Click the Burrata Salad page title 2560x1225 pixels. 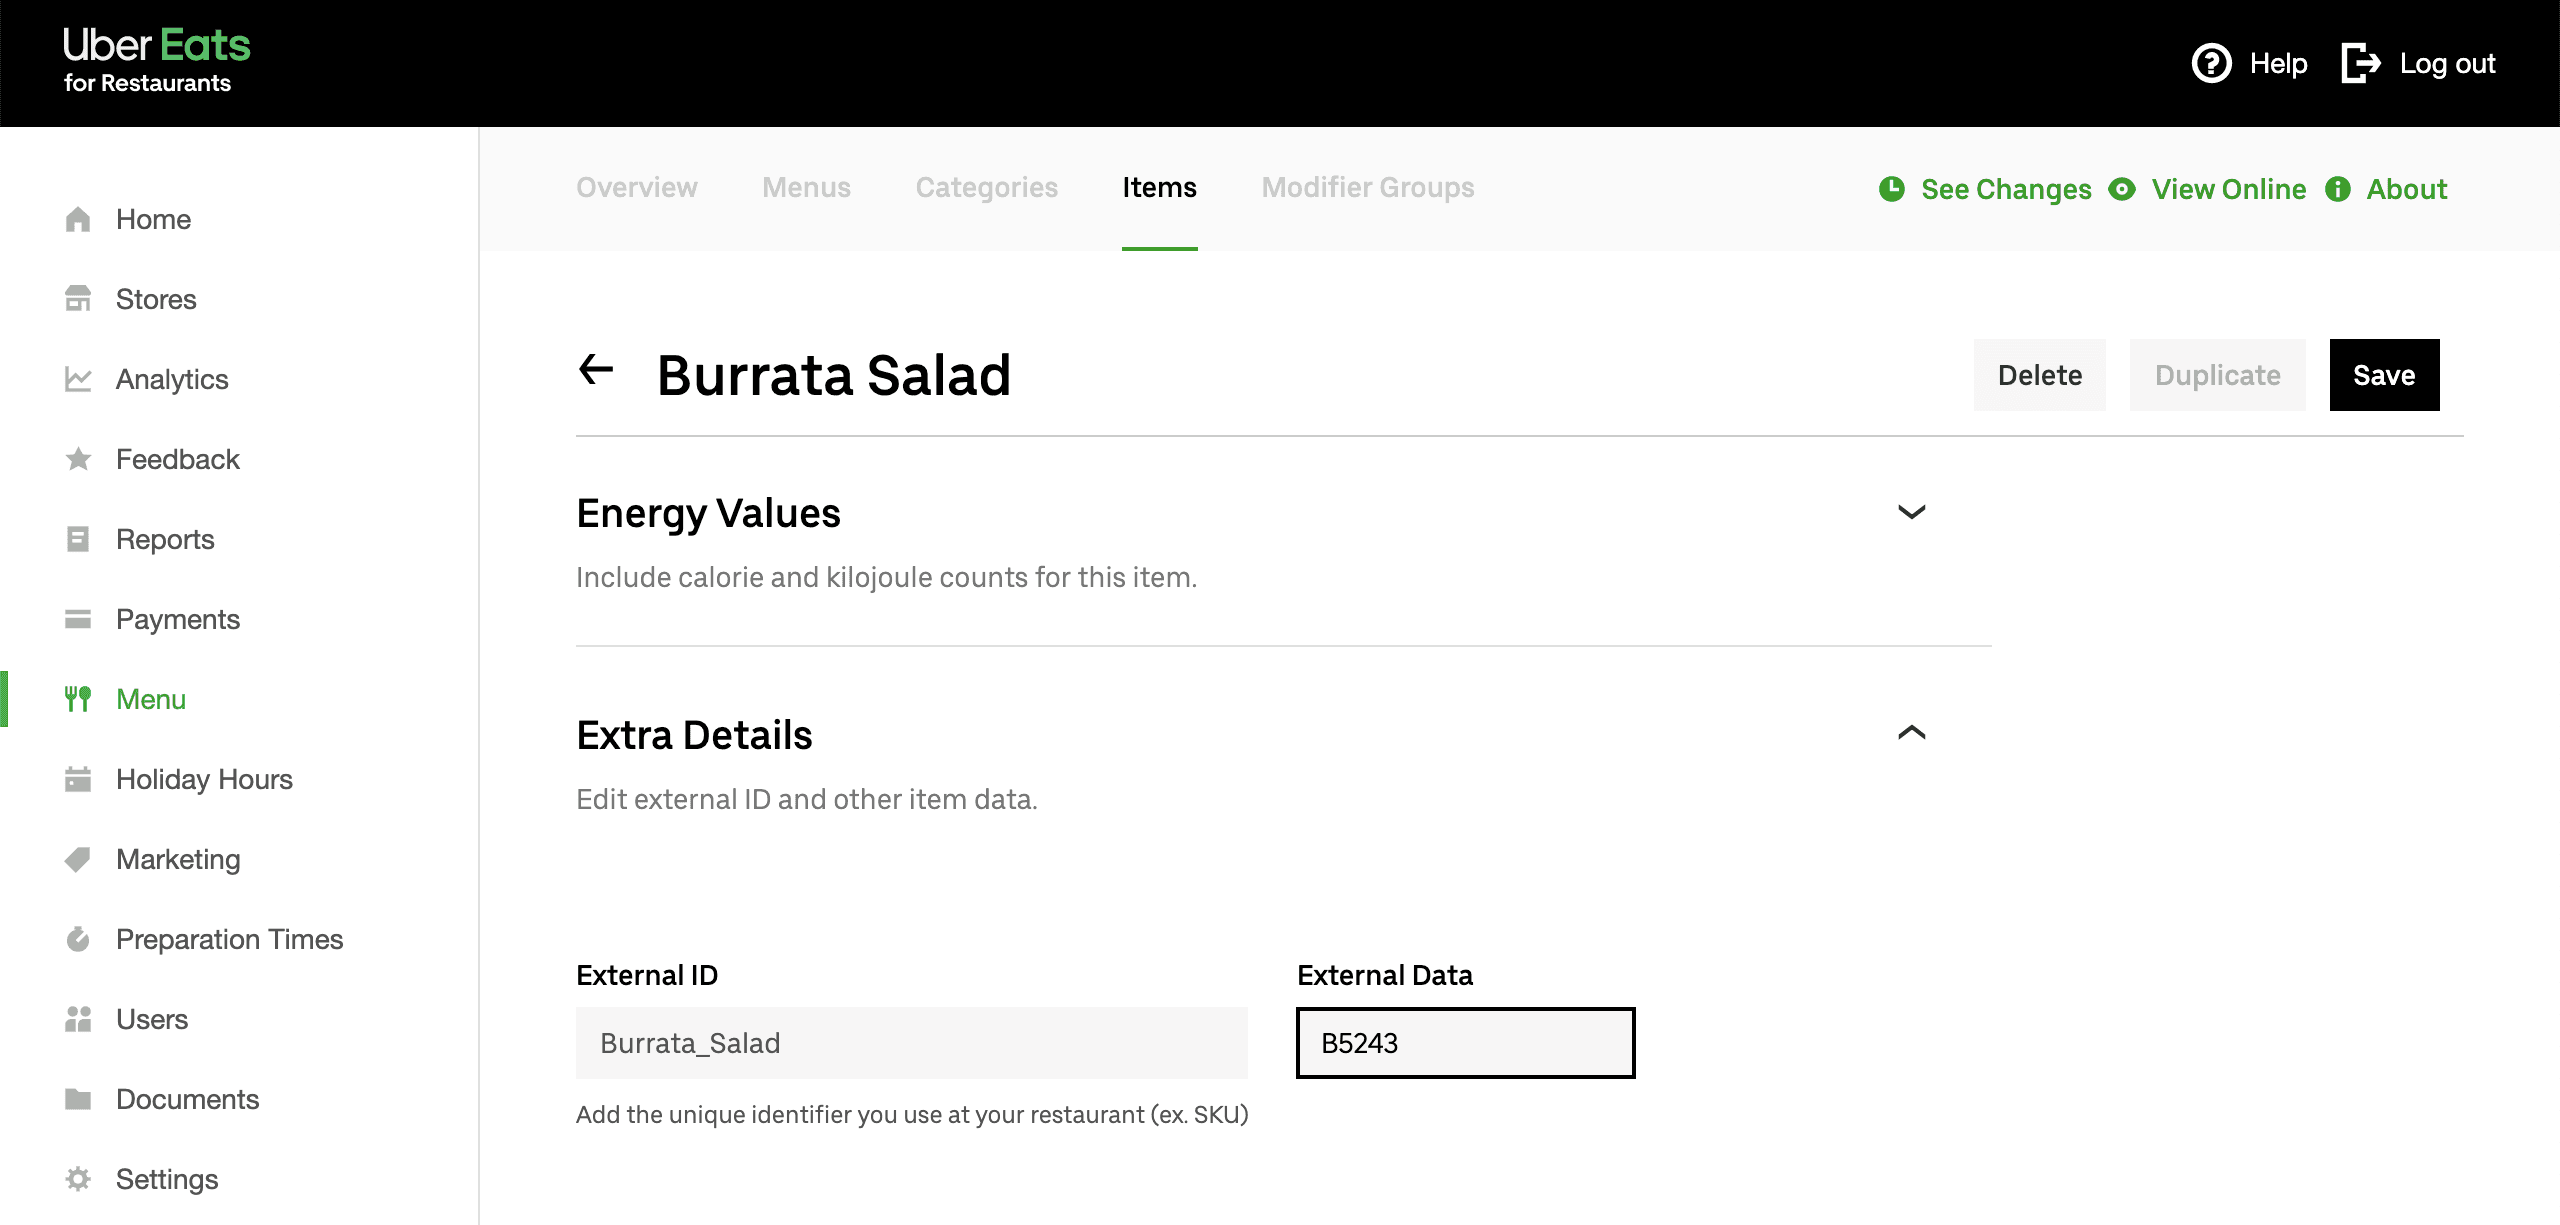(x=834, y=375)
